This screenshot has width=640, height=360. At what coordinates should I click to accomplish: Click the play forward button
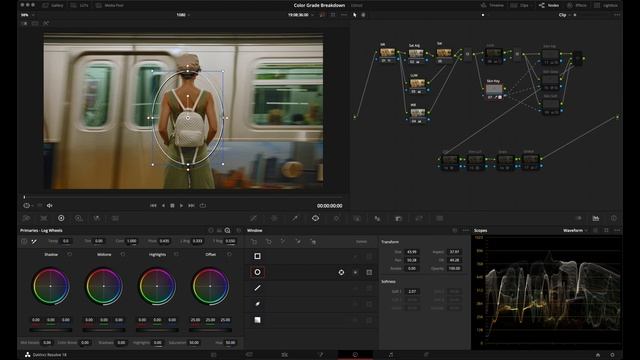coord(181,206)
